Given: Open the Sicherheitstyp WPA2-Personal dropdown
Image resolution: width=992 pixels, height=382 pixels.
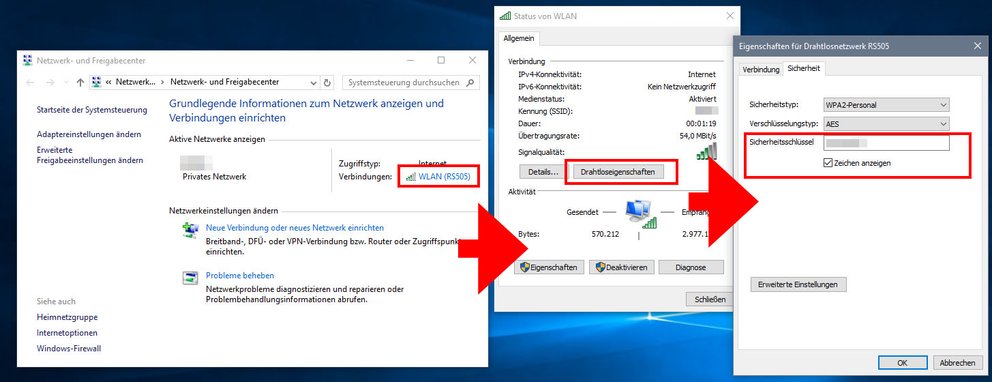Looking at the screenshot, I should coord(886,105).
